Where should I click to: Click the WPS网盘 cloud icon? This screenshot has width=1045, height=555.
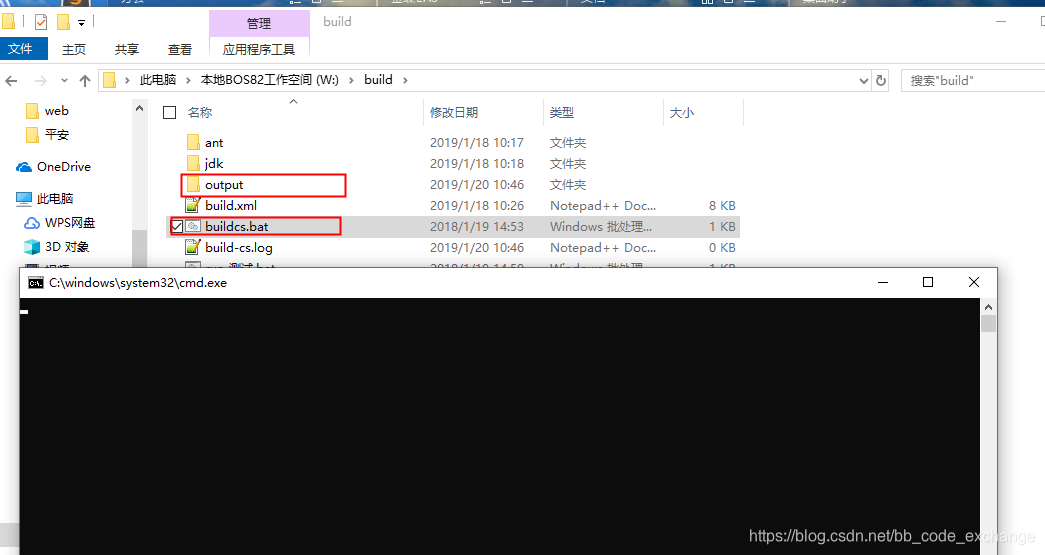point(32,223)
